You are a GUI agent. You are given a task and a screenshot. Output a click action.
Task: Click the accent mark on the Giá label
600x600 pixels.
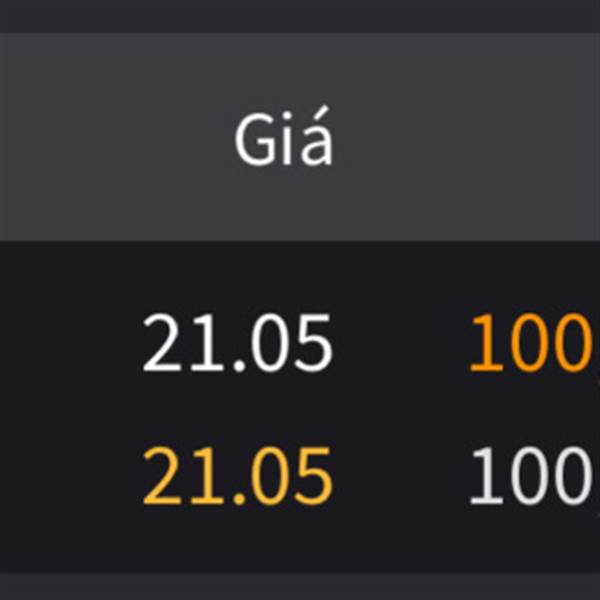322,112
